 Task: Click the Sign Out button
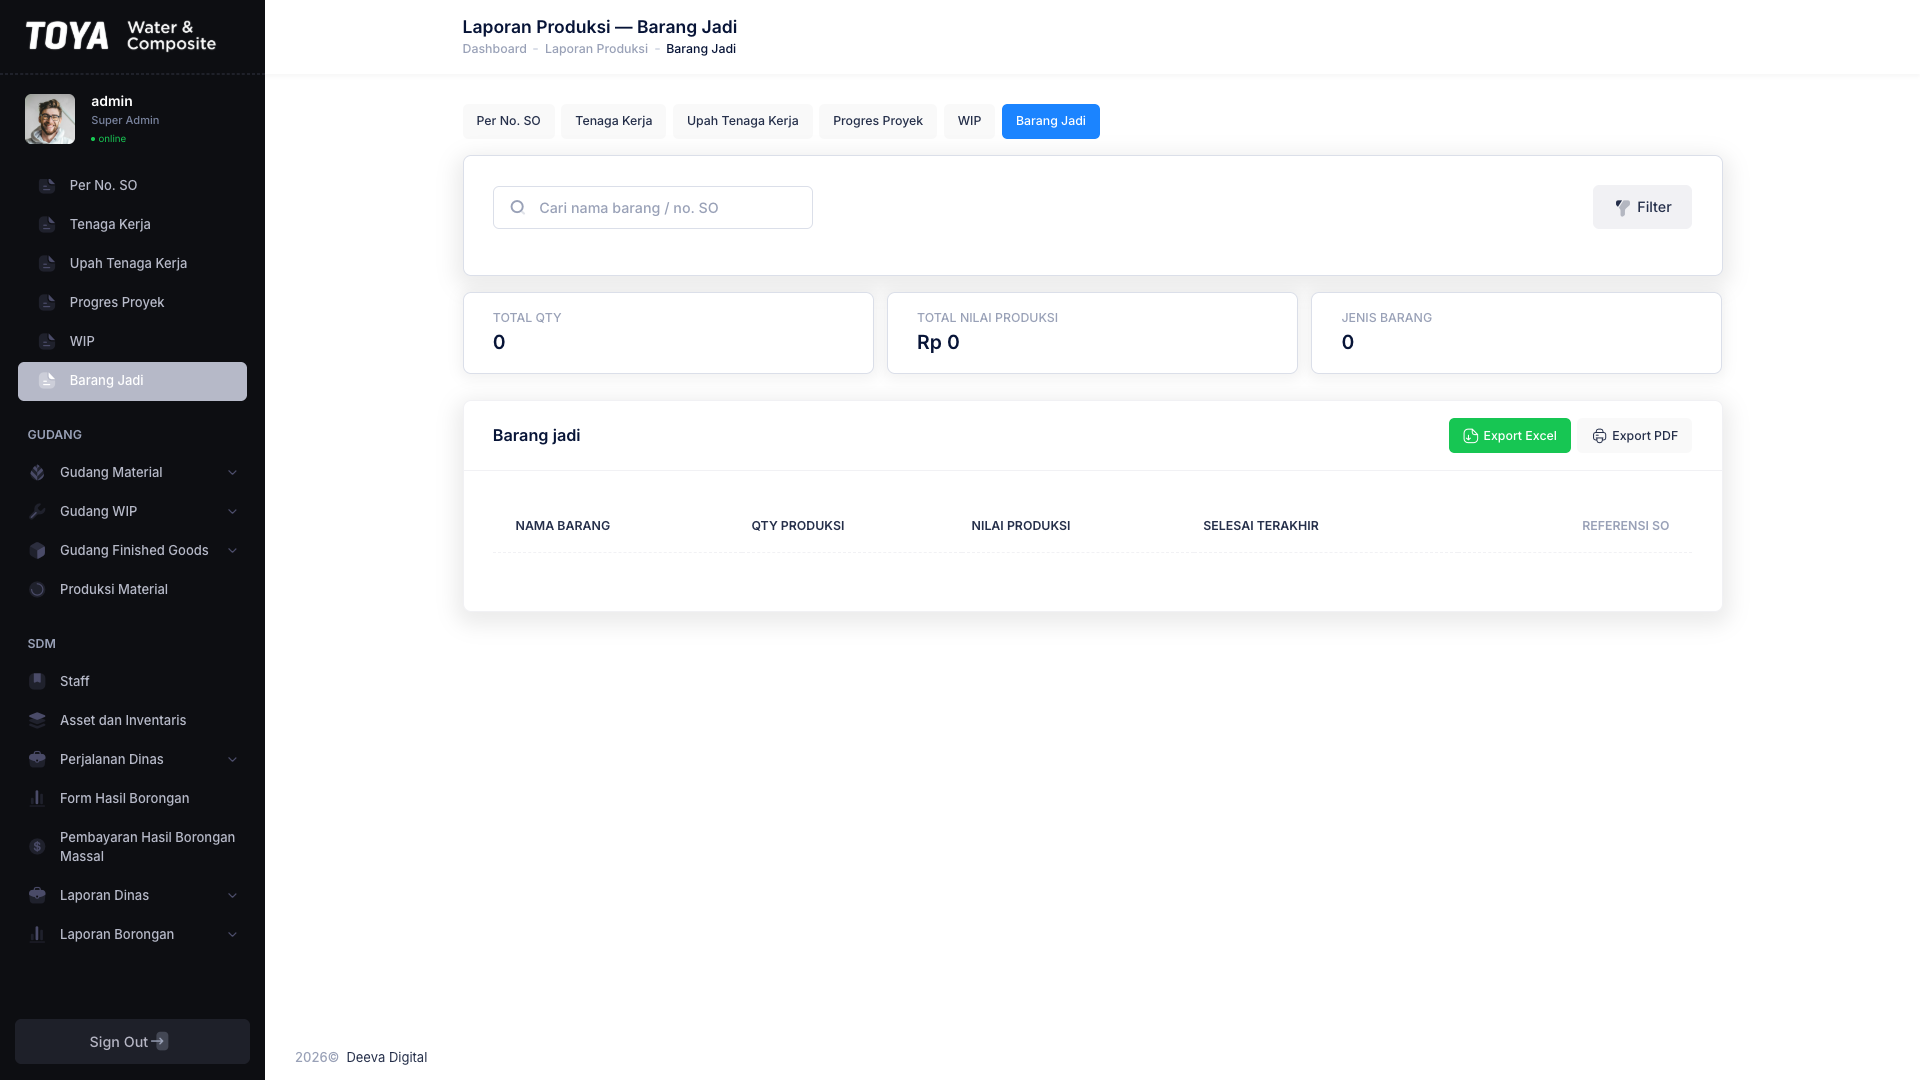coord(132,1042)
